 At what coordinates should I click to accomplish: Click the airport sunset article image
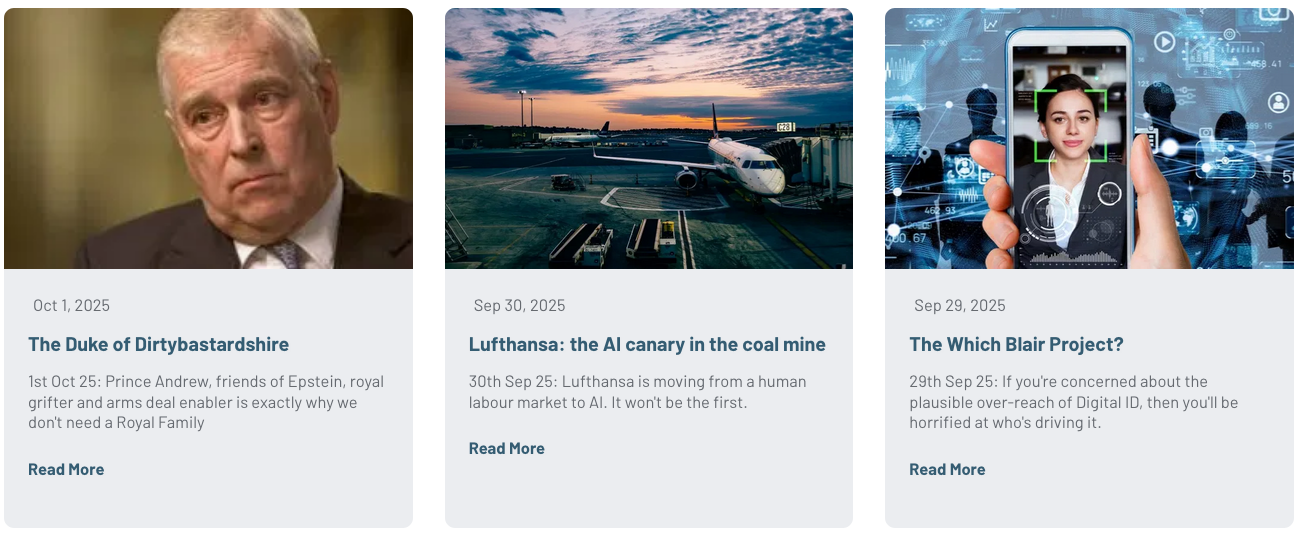(x=648, y=138)
